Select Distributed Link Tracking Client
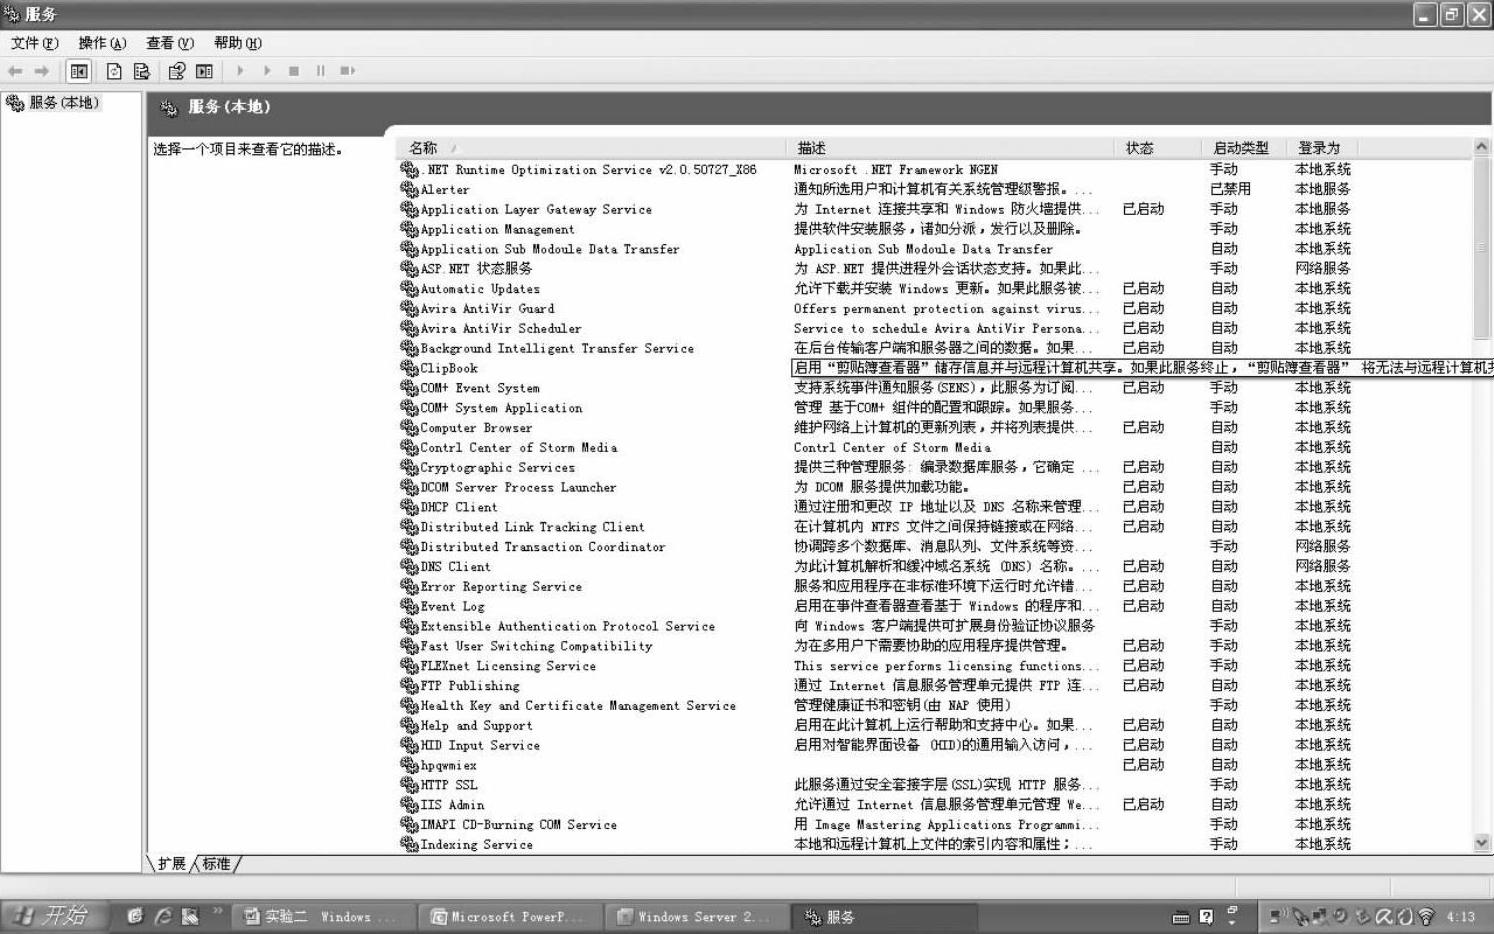The image size is (1494, 934). click(532, 527)
